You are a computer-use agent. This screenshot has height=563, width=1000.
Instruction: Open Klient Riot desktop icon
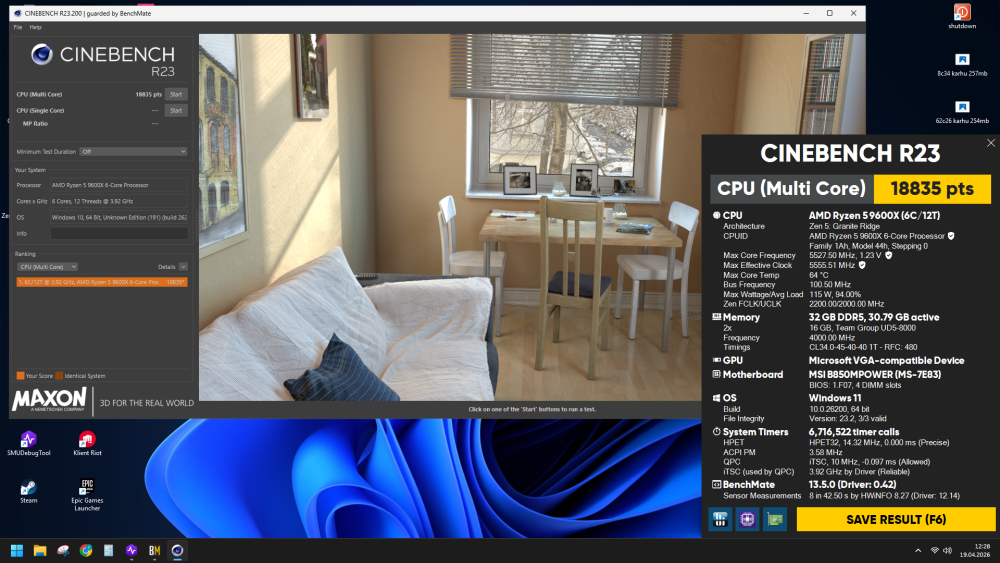[87, 444]
